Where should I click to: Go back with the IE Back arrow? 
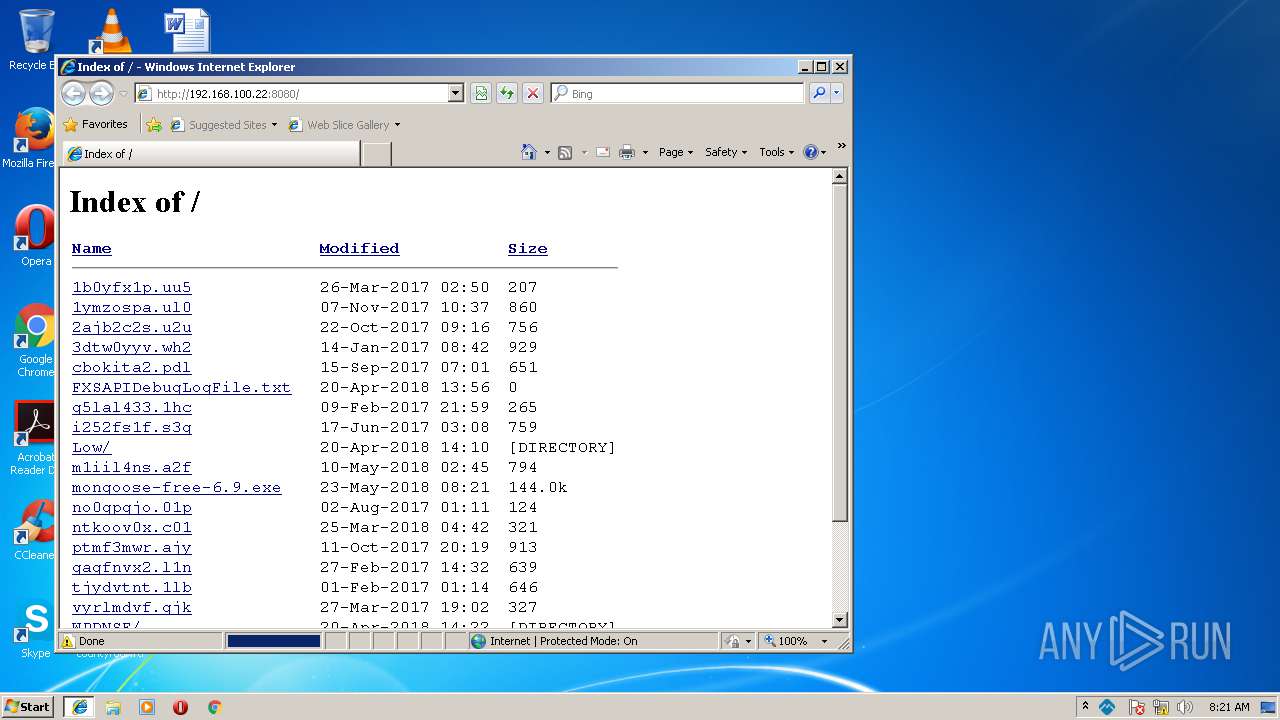(x=73, y=93)
